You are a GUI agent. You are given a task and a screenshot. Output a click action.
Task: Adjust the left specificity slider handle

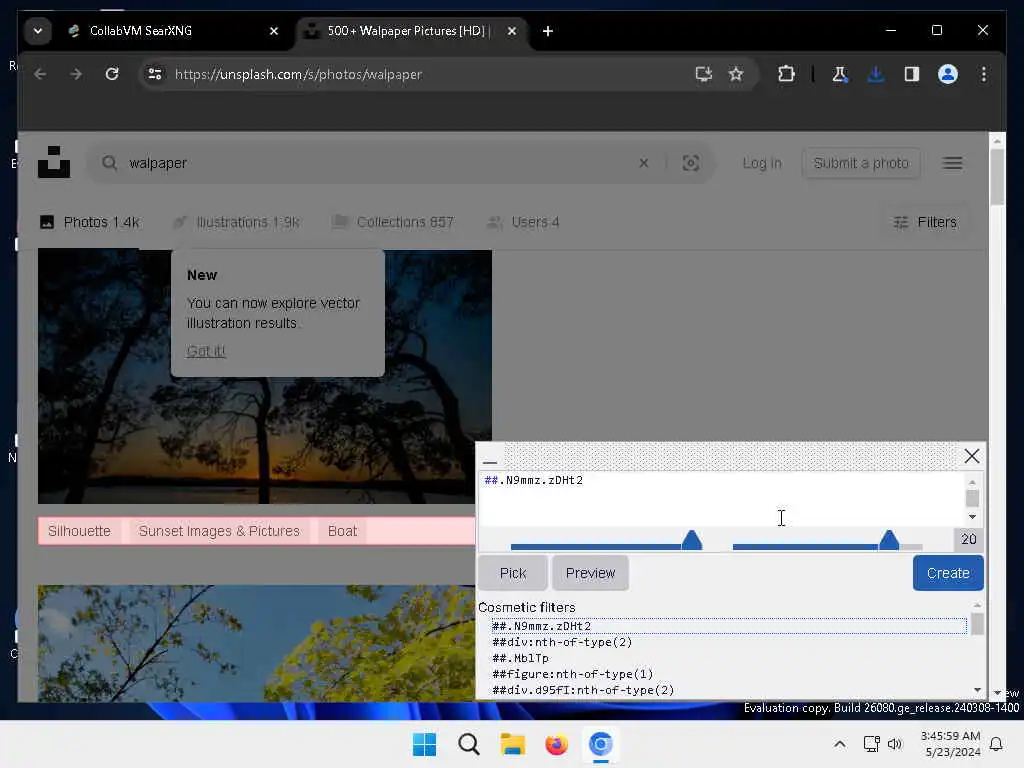pos(692,539)
